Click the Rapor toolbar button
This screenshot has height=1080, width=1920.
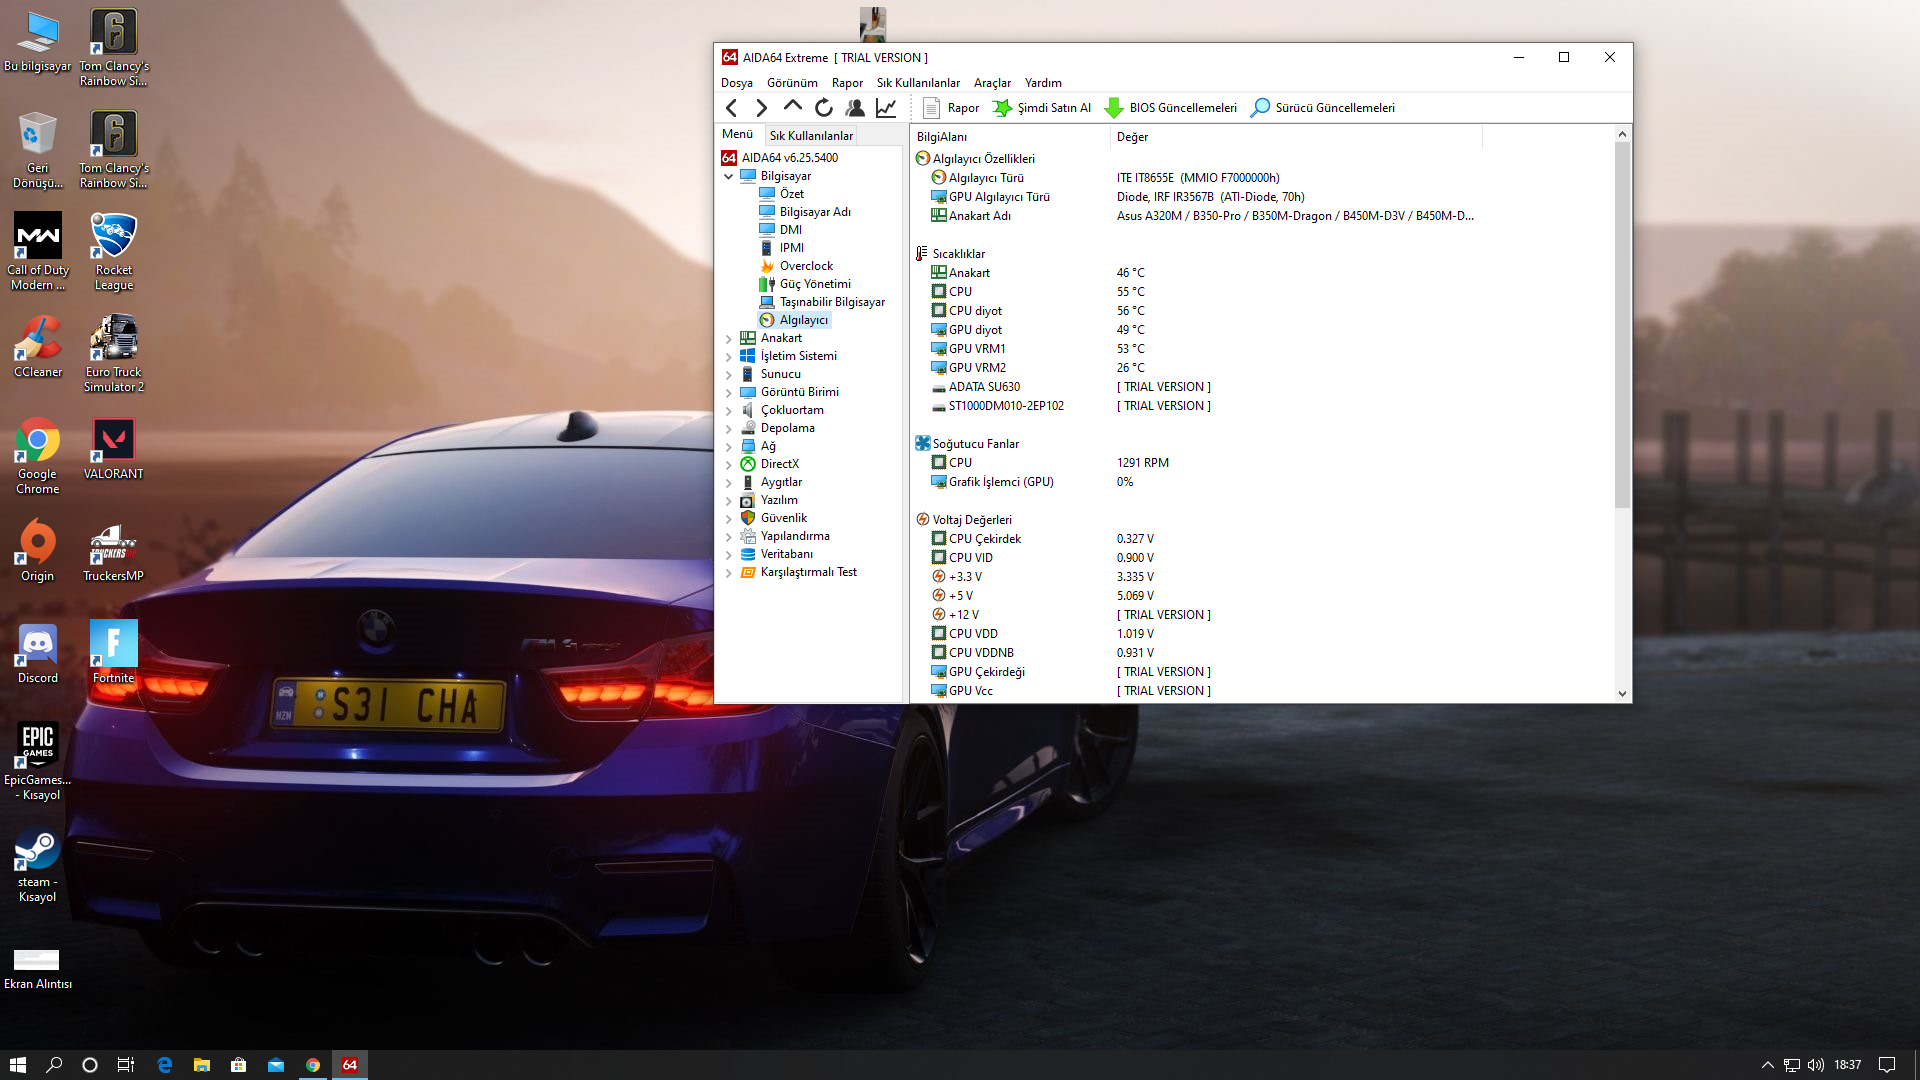pos(951,108)
